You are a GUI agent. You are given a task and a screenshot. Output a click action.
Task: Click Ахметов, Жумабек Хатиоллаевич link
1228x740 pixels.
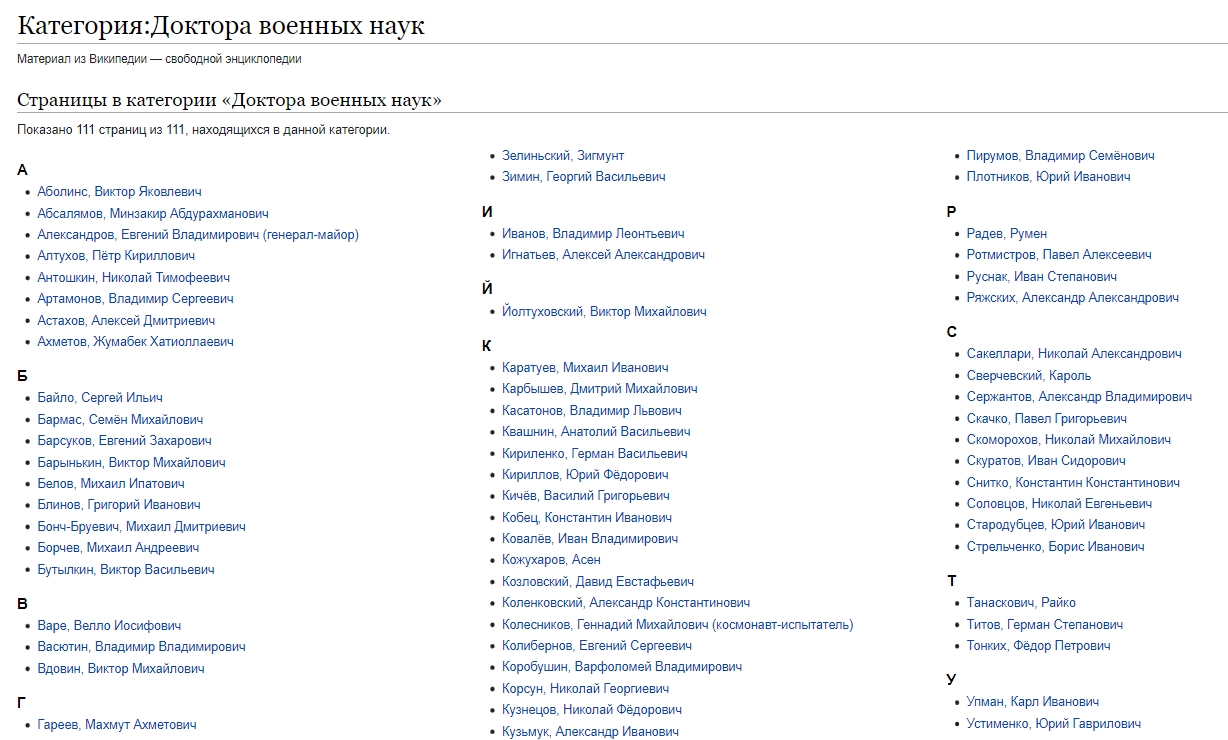coord(135,342)
